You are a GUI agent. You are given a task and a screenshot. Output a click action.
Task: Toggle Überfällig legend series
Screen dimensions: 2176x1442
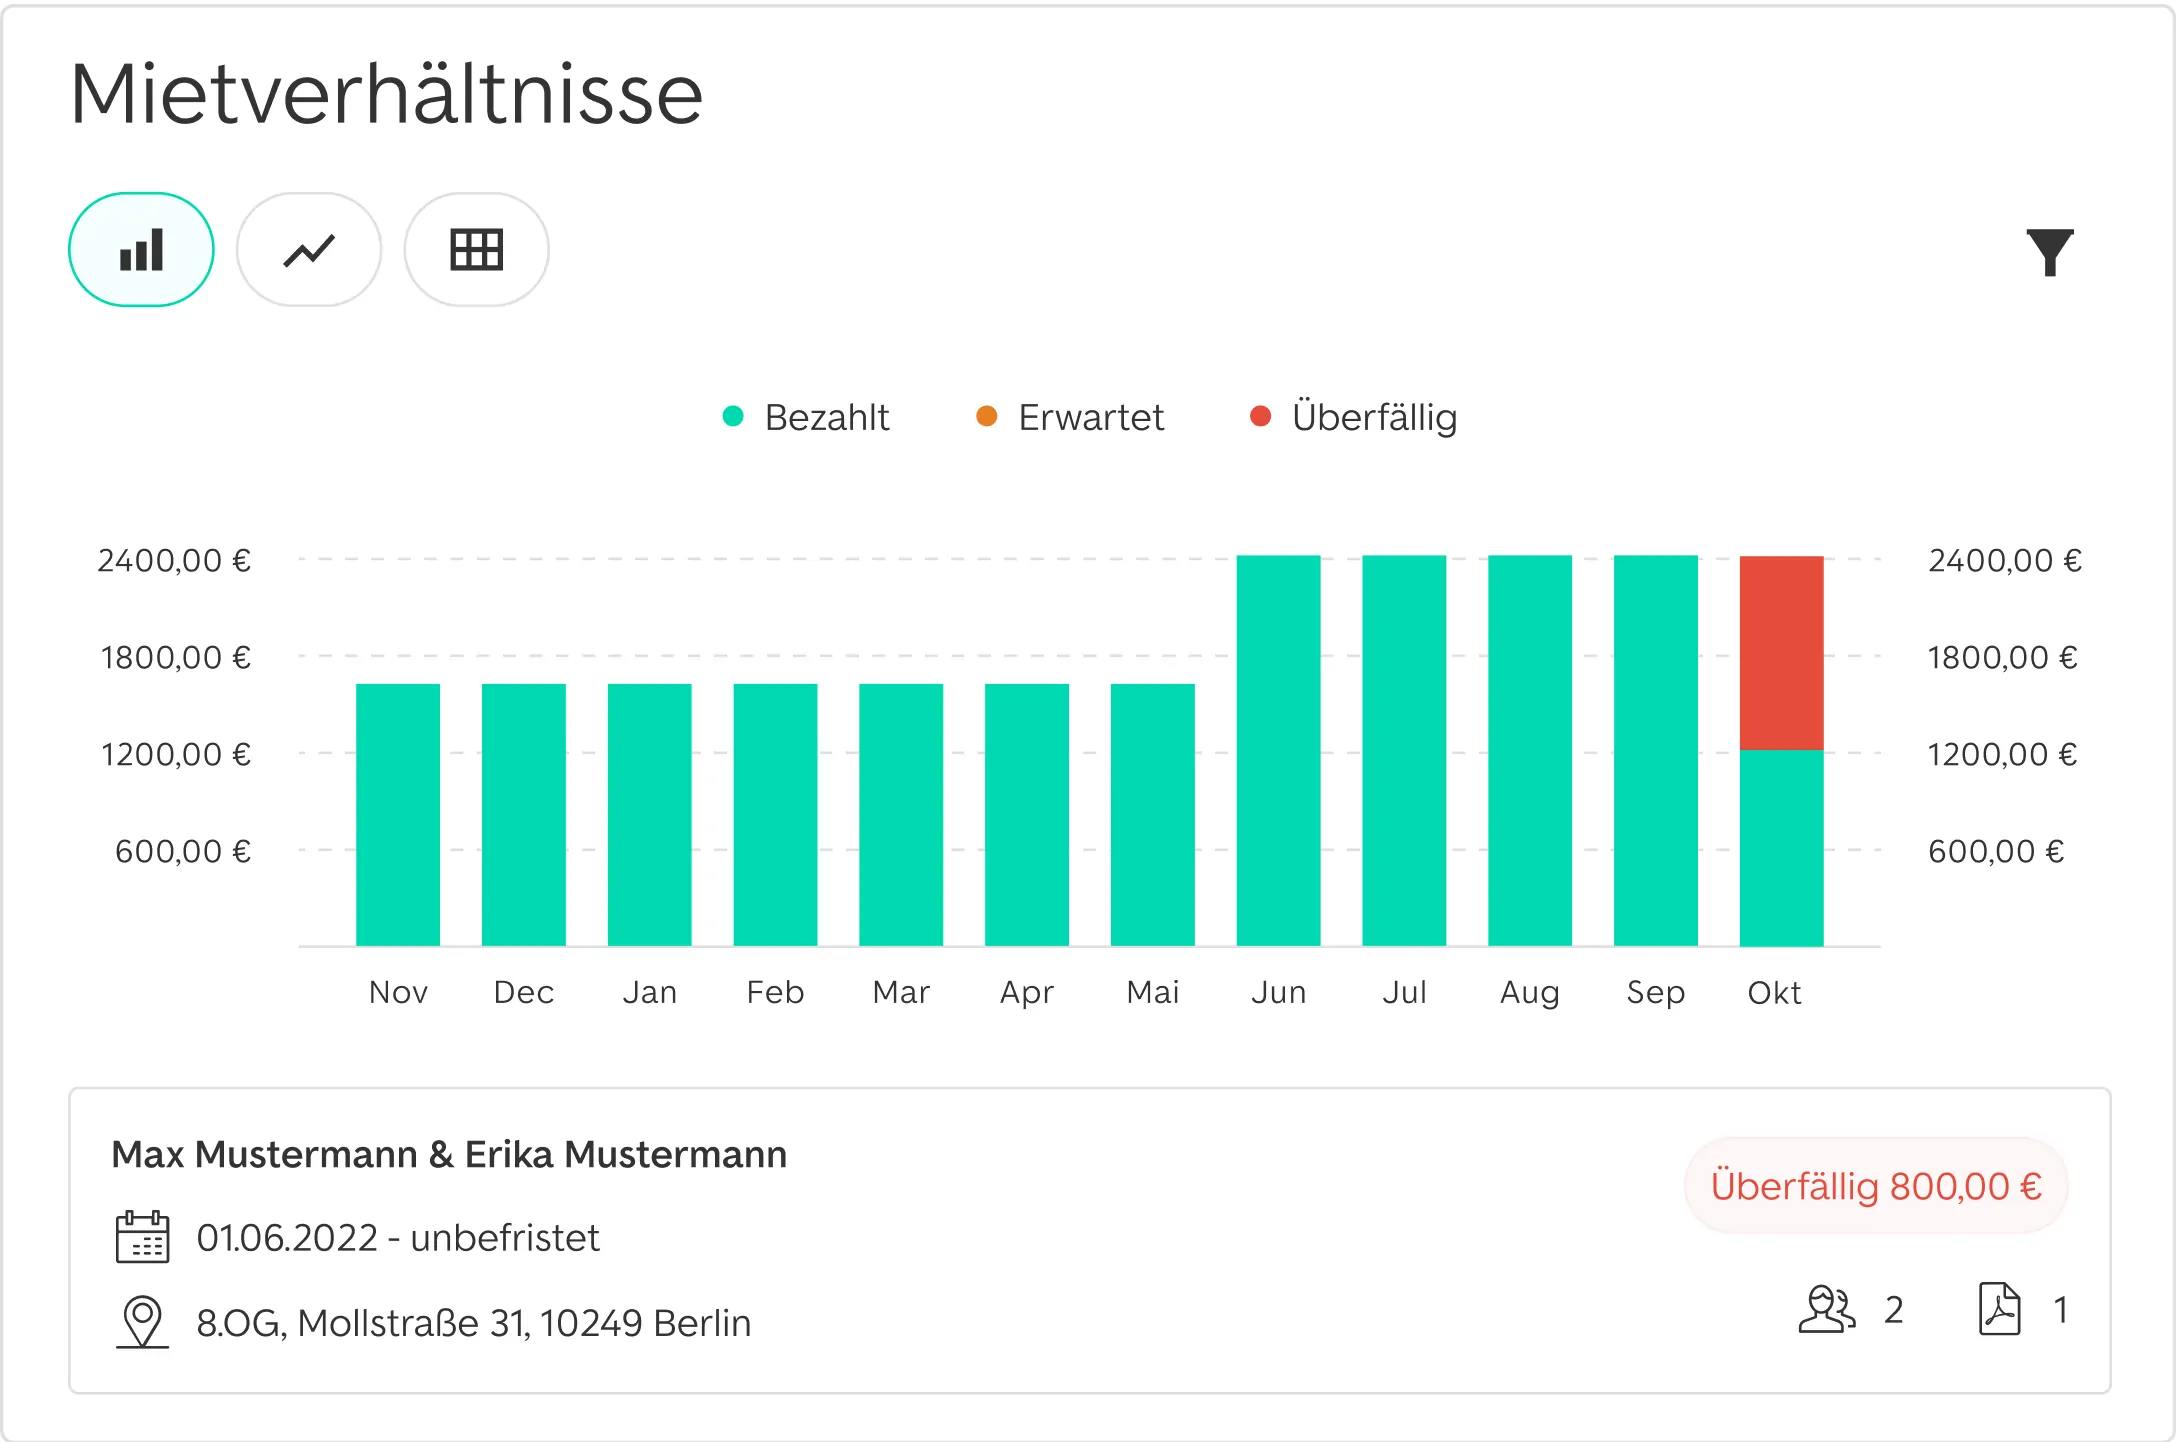click(x=1354, y=417)
